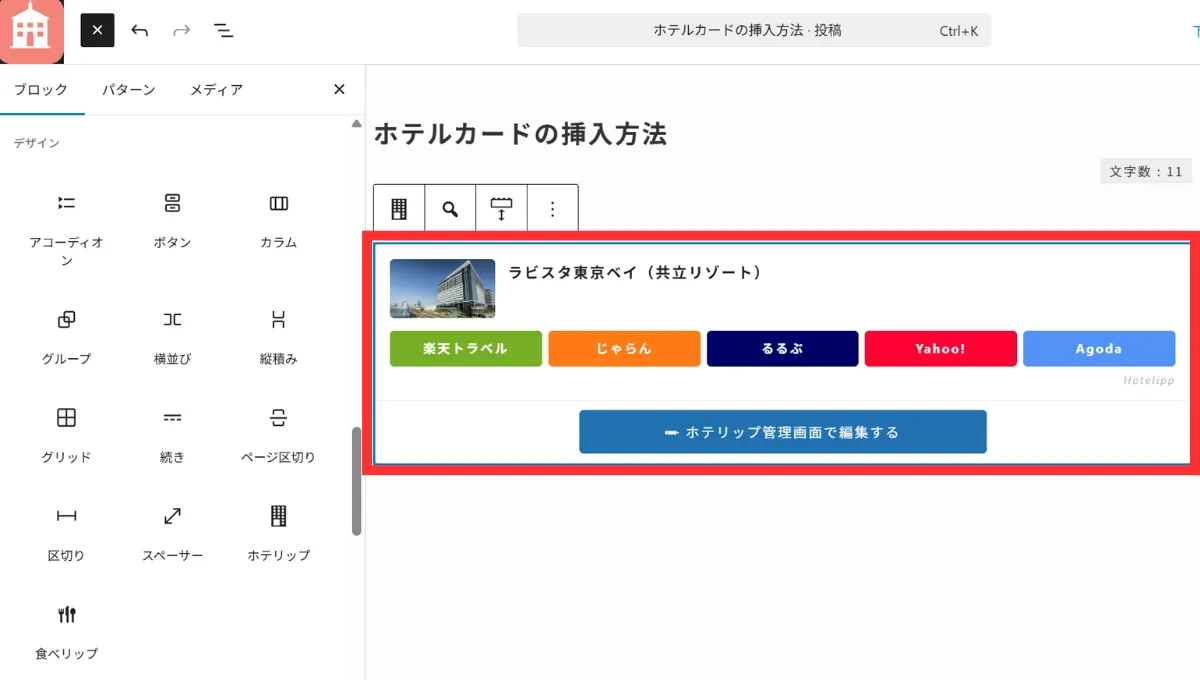Click the hotel thumbnail image
This screenshot has height=680, width=1200.
tap(442, 288)
